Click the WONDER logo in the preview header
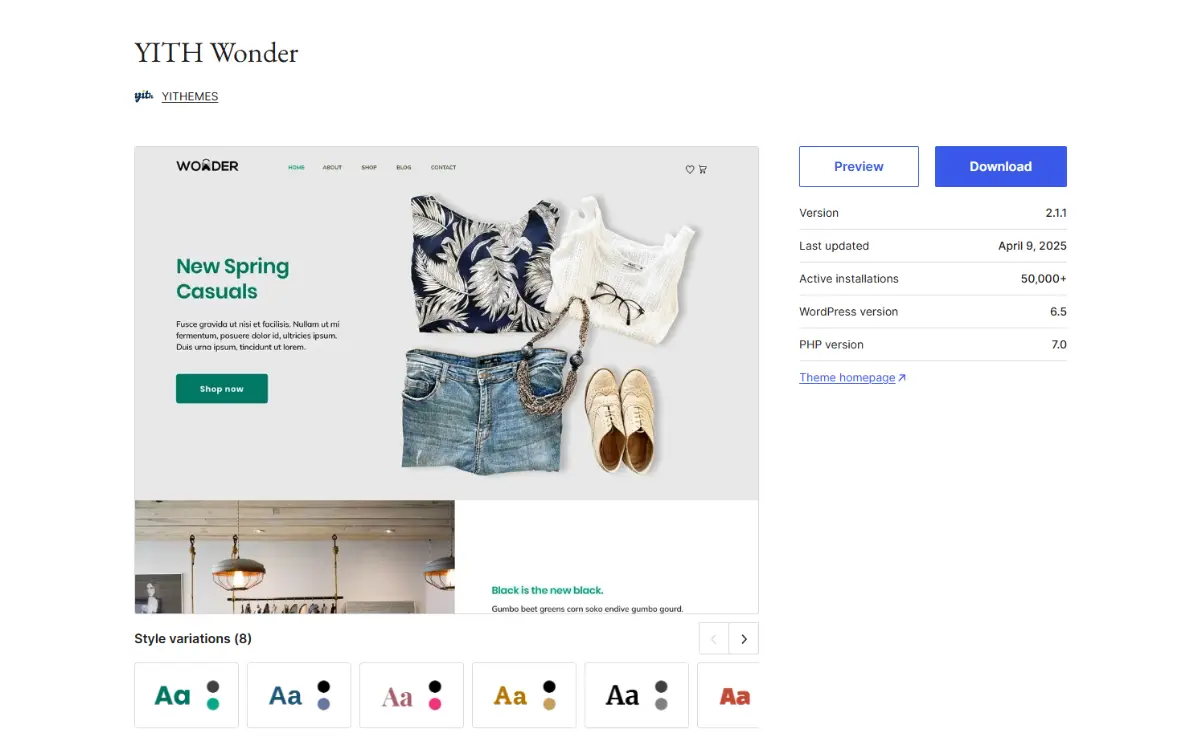This screenshot has height=750, width=1200. pyautogui.click(x=207, y=166)
